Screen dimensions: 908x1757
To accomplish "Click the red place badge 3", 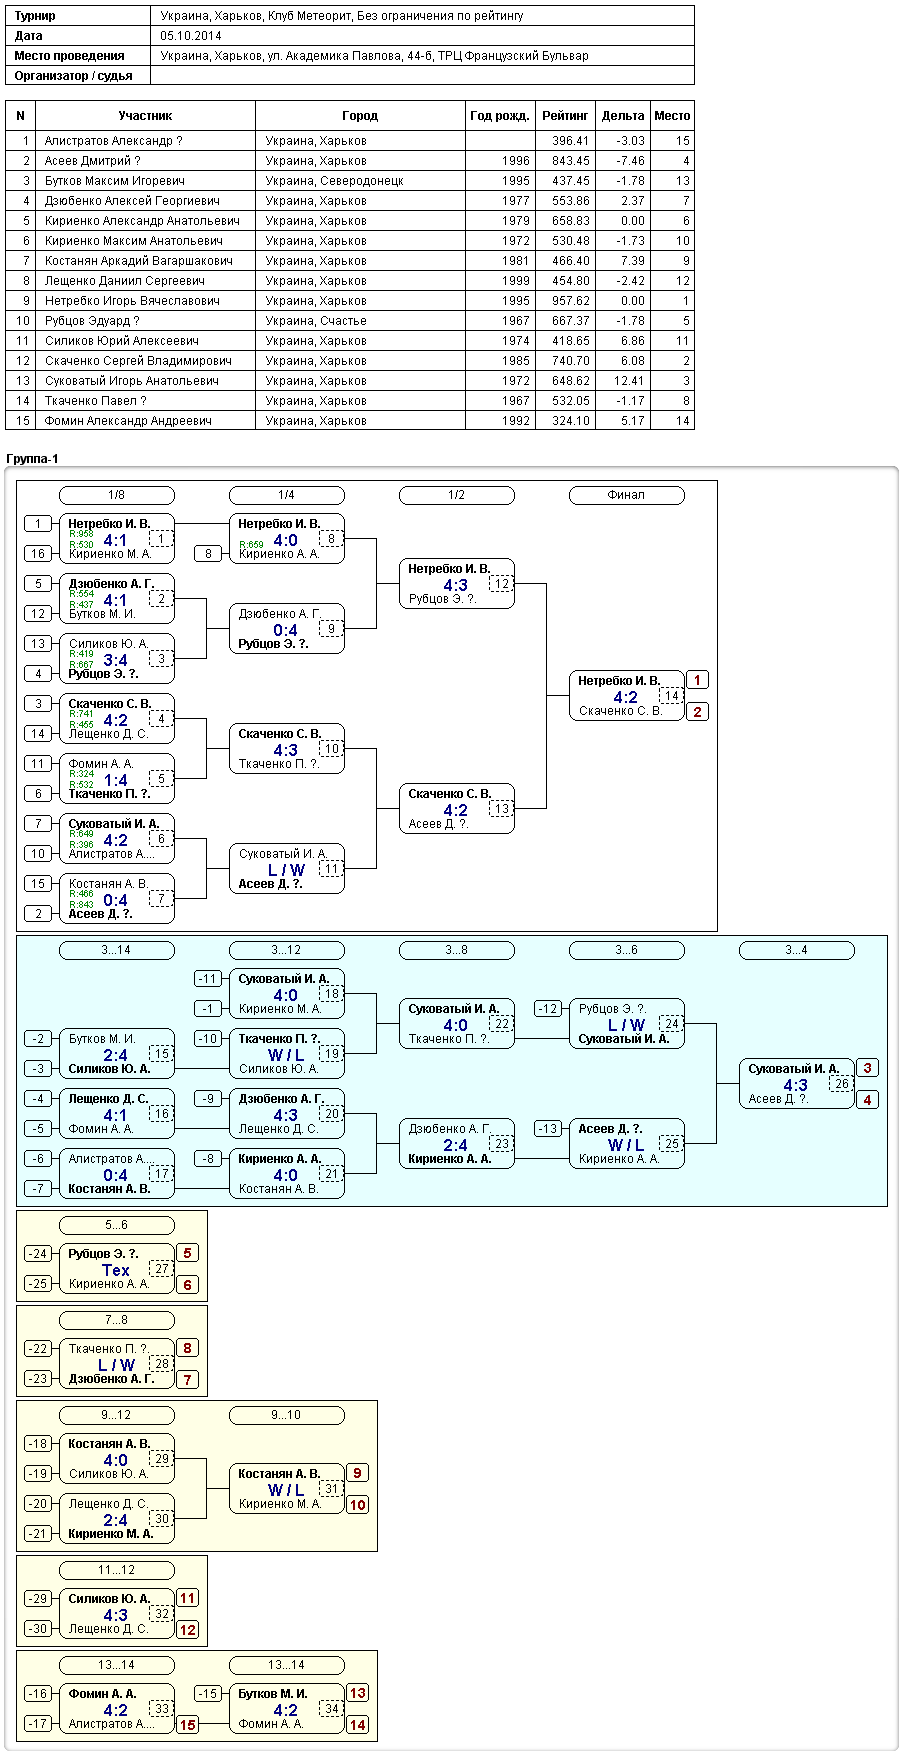I will [x=868, y=1068].
